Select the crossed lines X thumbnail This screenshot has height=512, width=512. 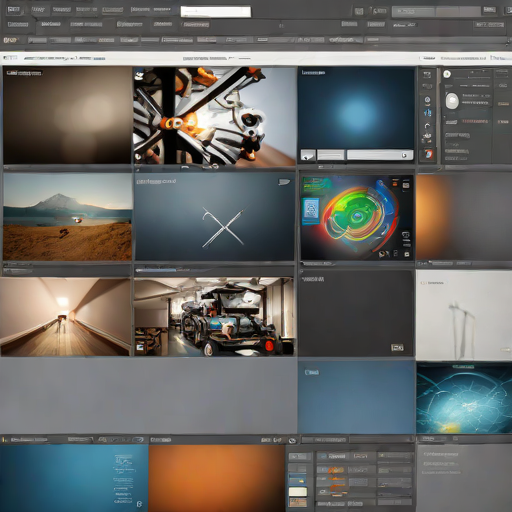pyautogui.click(x=215, y=217)
